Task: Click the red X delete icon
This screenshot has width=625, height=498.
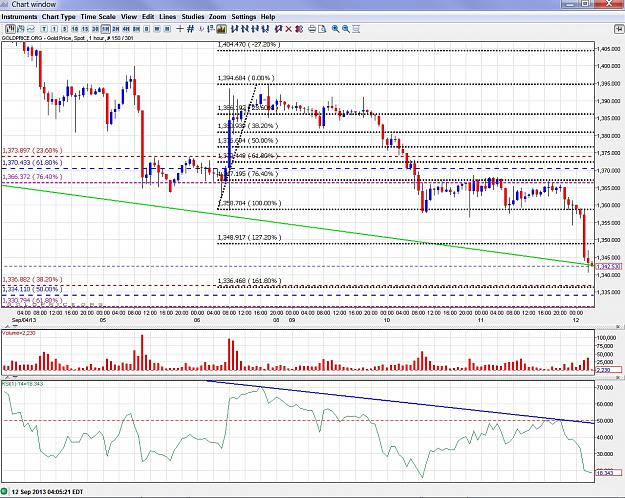Action: tap(289, 29)
